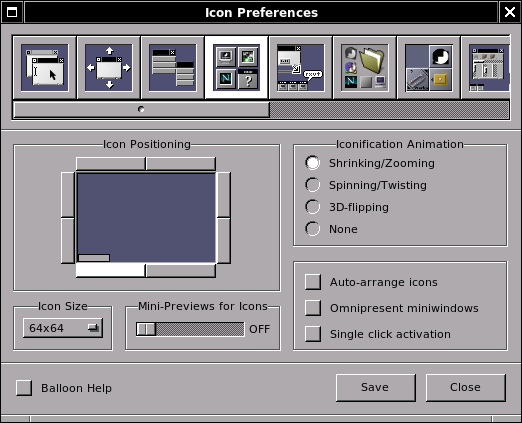The height and width of the screenshot is (423, 522).
Task: Position icons along top edge starting right
Action: [x=181, y=164]
